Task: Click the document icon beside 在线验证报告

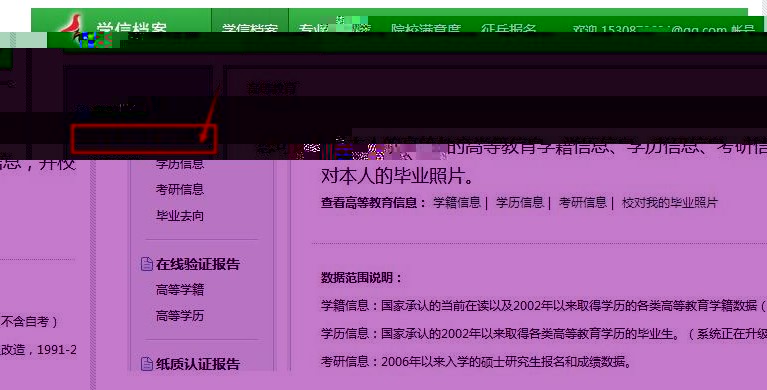Action: click(x=147, y=264)
